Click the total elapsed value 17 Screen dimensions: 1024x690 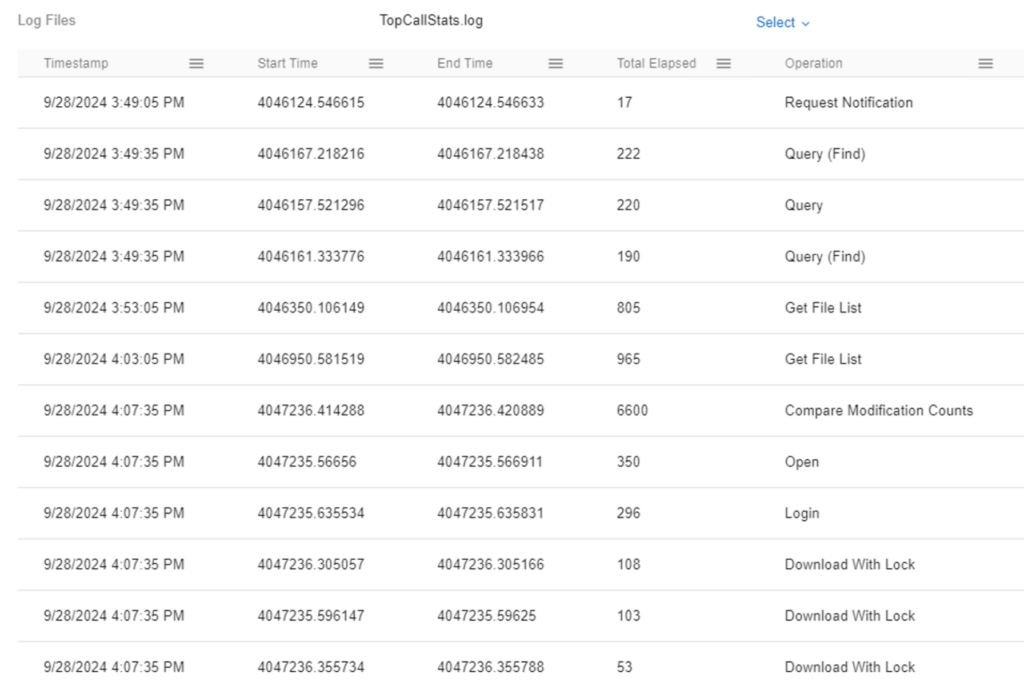click(624, 102)
